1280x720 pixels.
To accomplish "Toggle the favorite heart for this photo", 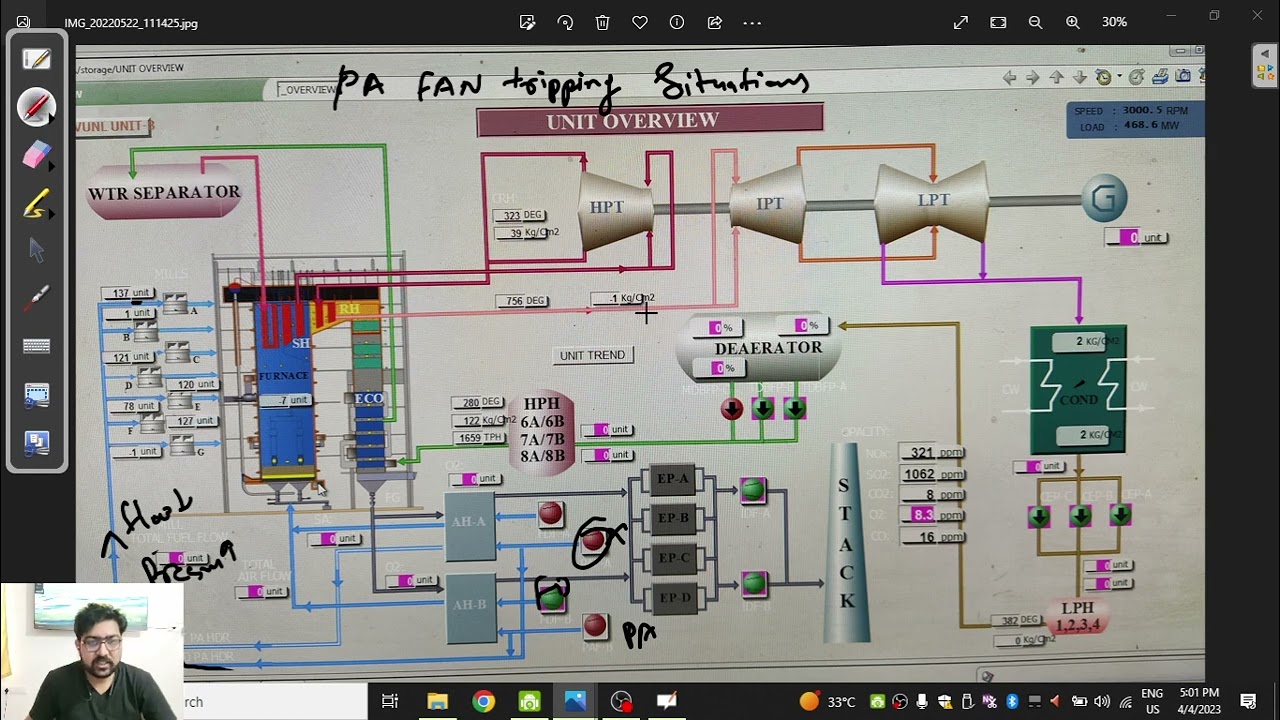I will [x=640, y=22].
